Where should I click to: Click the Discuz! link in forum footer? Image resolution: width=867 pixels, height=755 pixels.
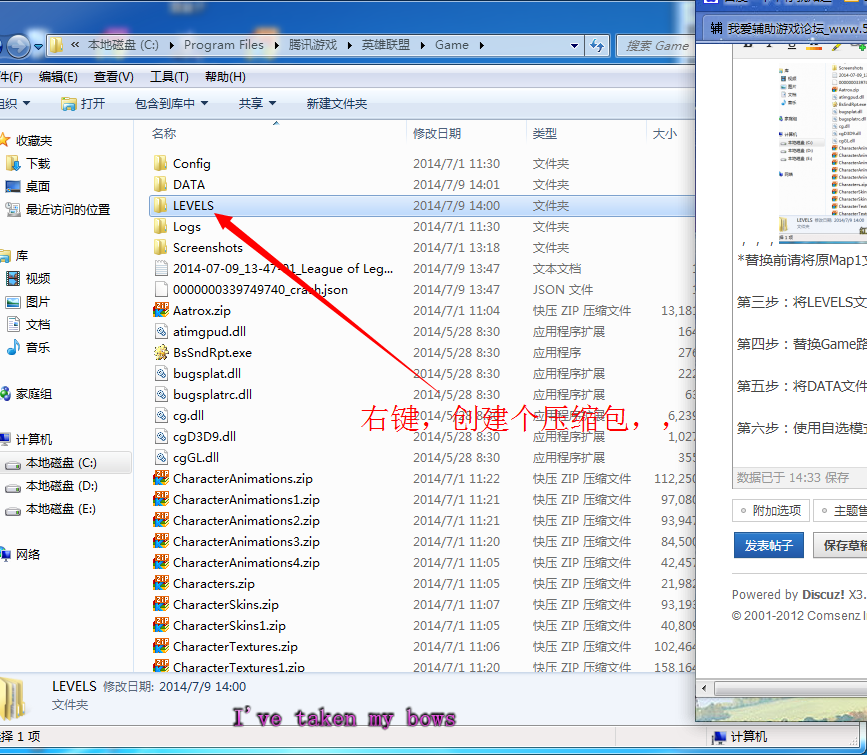823,595
